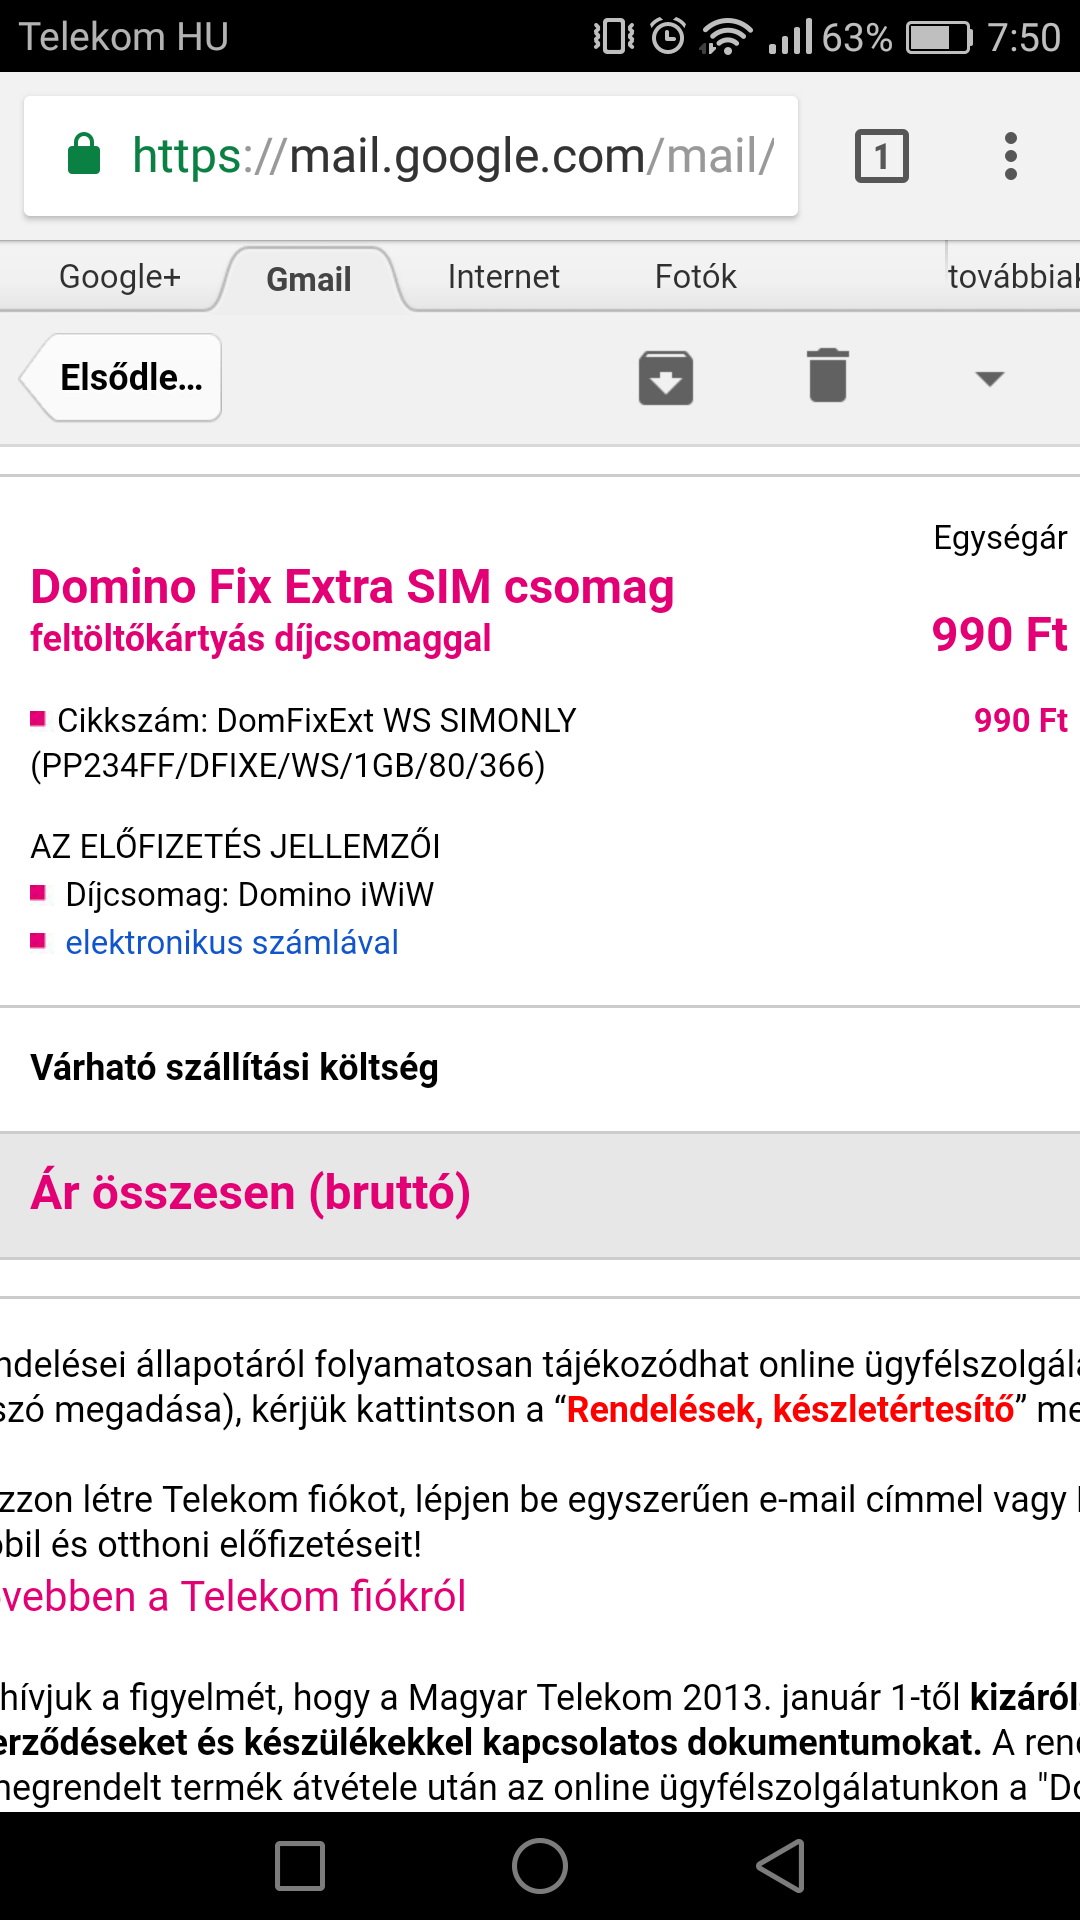The image size is (1080, 1920).
Task: Tap the Android Recent apps button
Action: 300,1866
